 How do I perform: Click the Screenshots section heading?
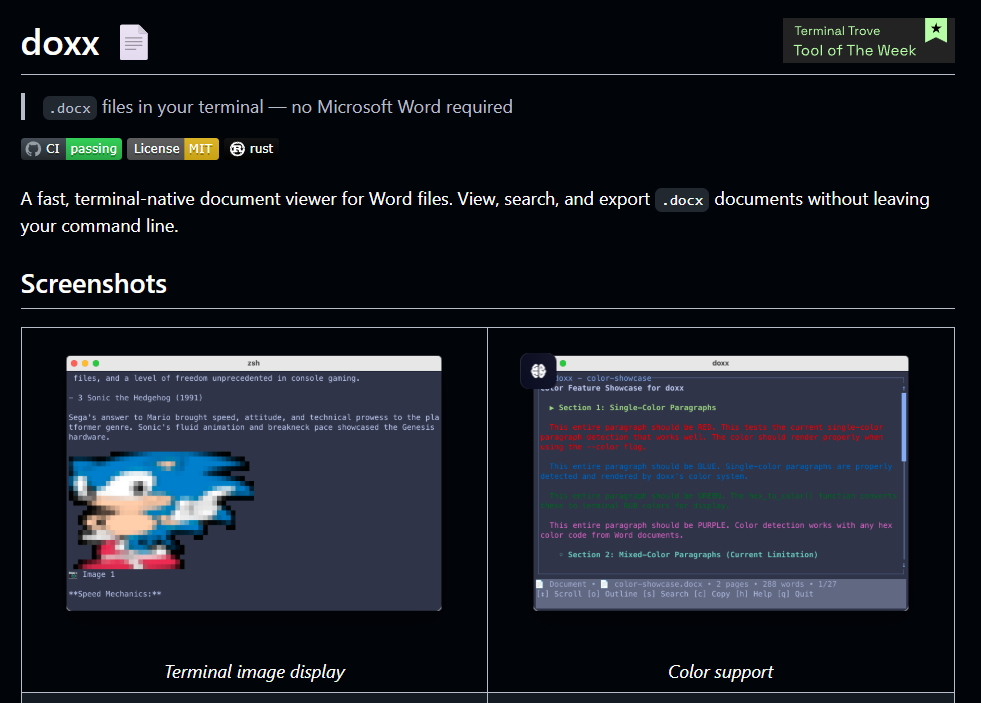tap(94, 284)
